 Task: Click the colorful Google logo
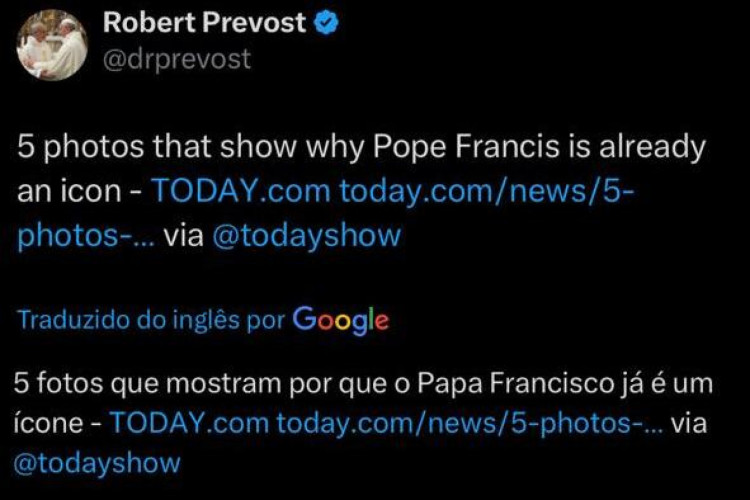pos(341,320)
